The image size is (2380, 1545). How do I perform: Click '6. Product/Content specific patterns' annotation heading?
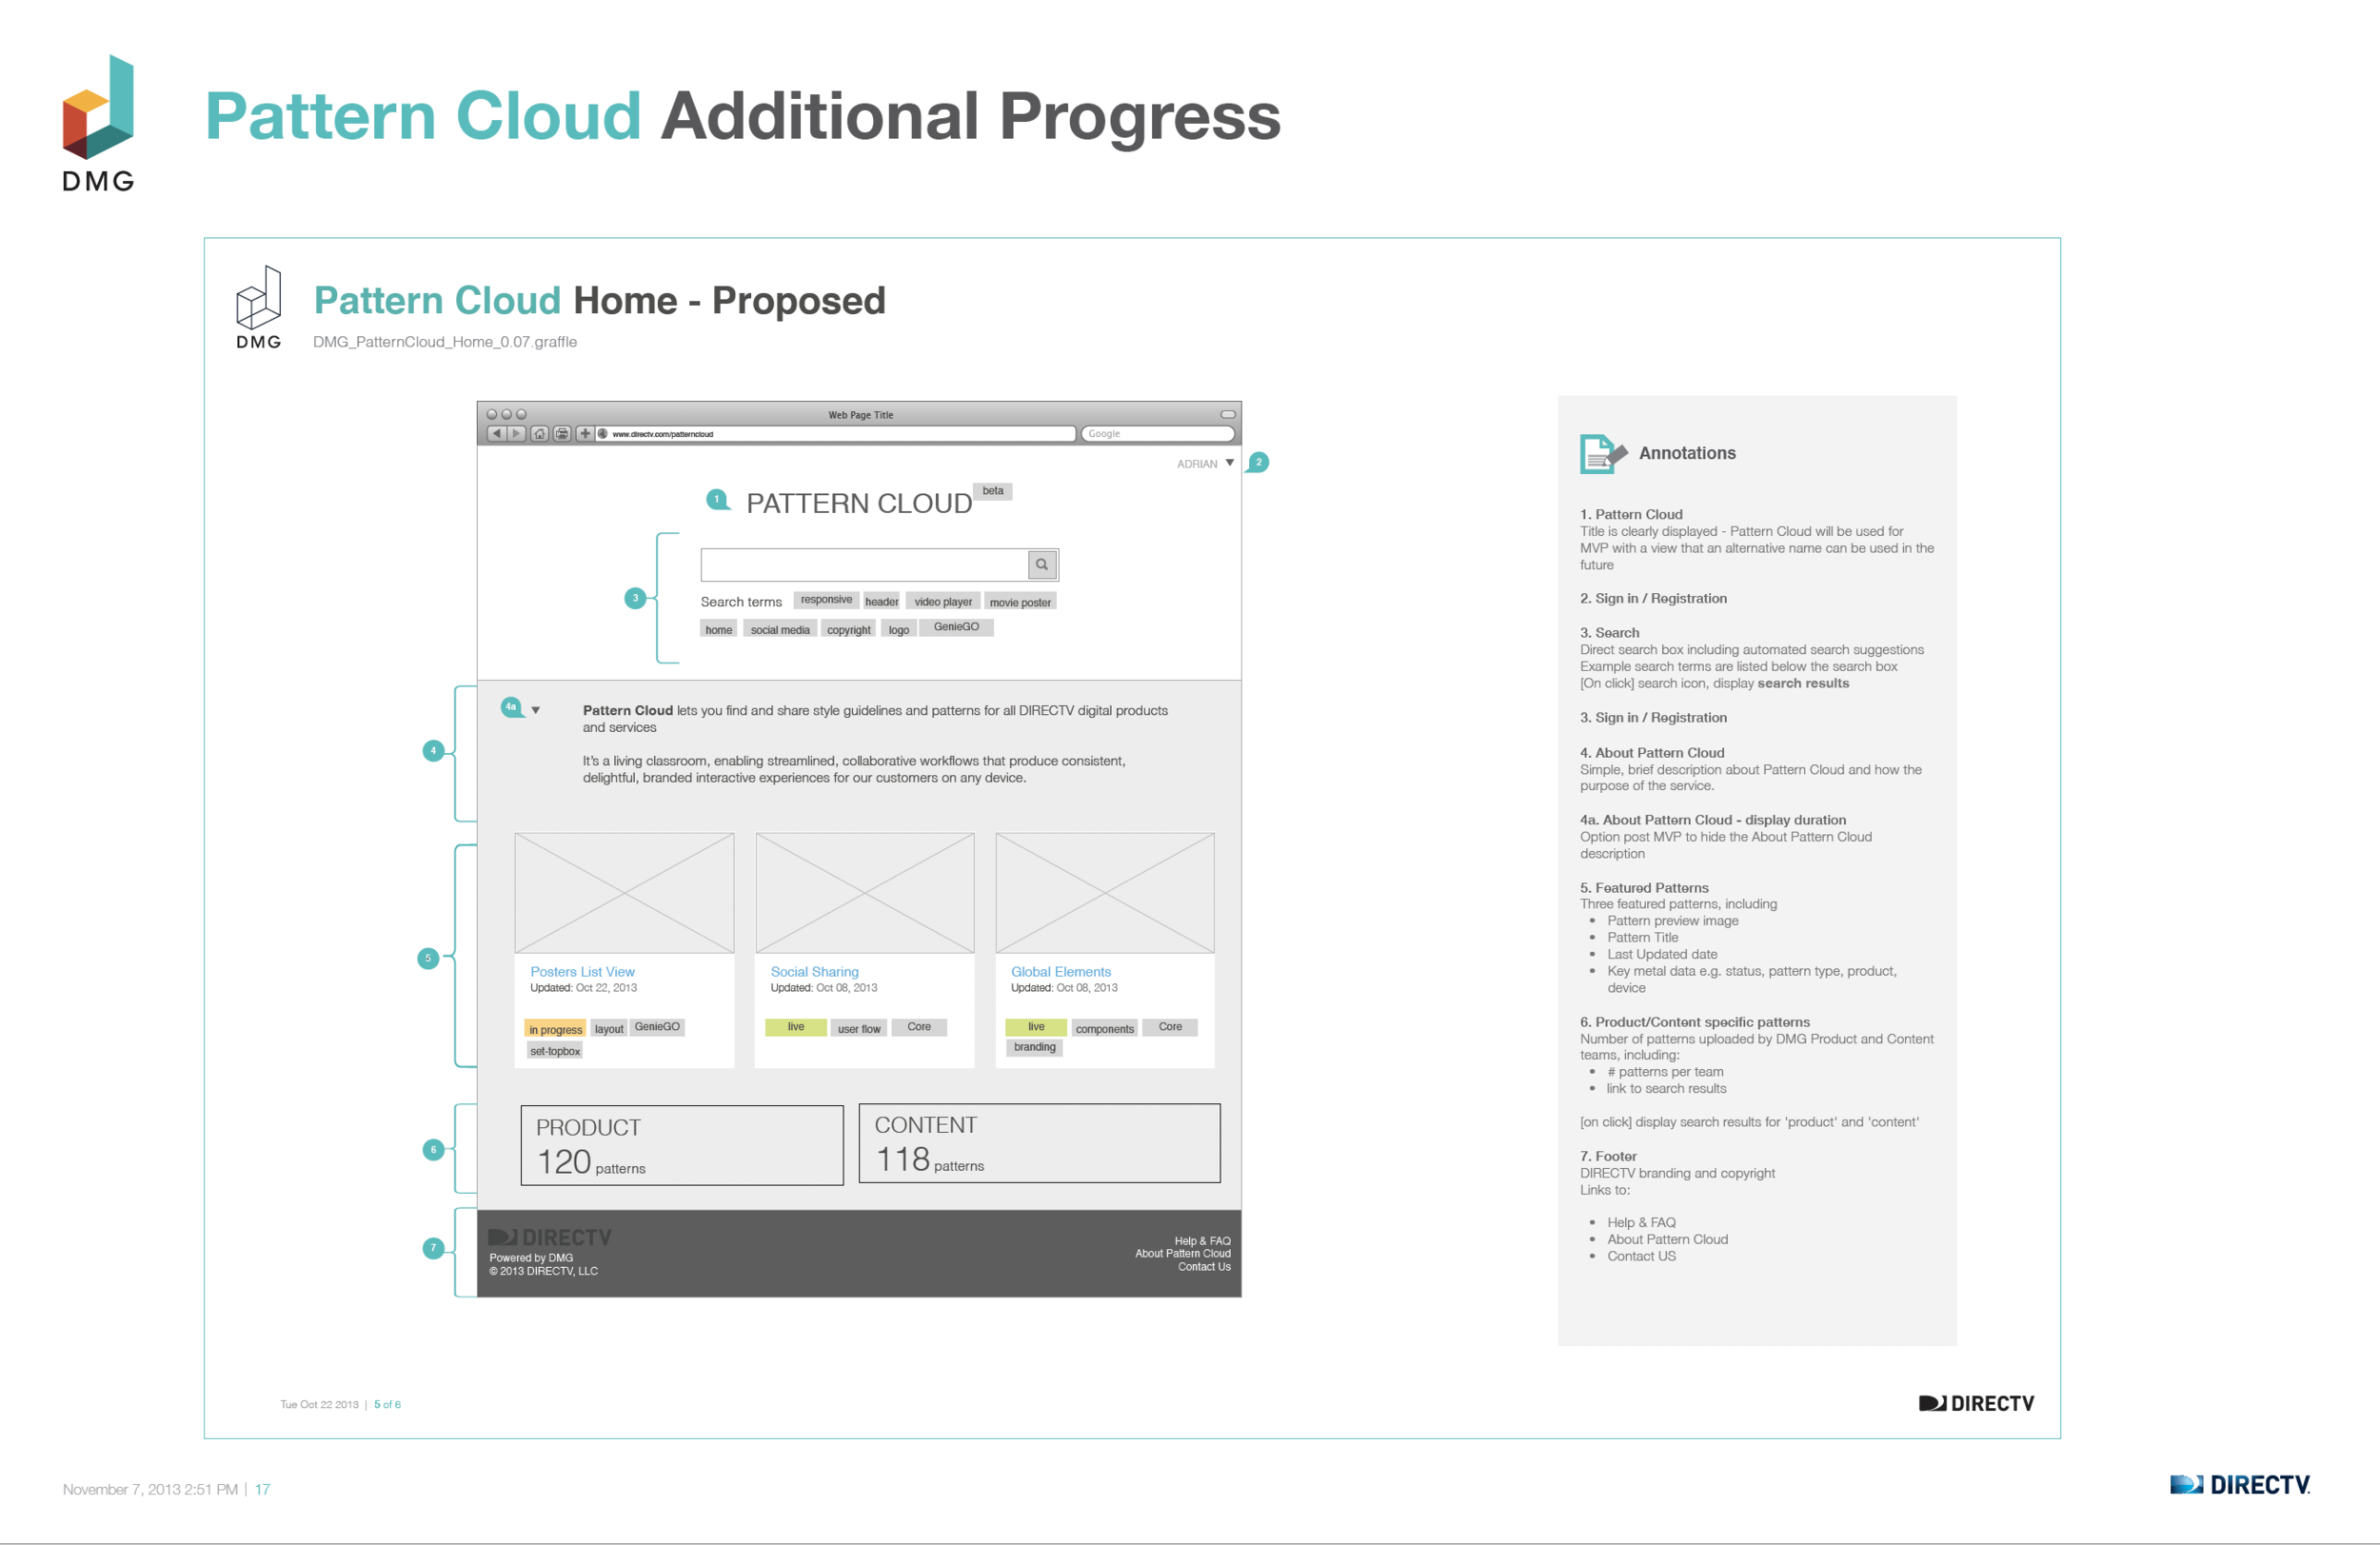[x=1694, y=1022]
